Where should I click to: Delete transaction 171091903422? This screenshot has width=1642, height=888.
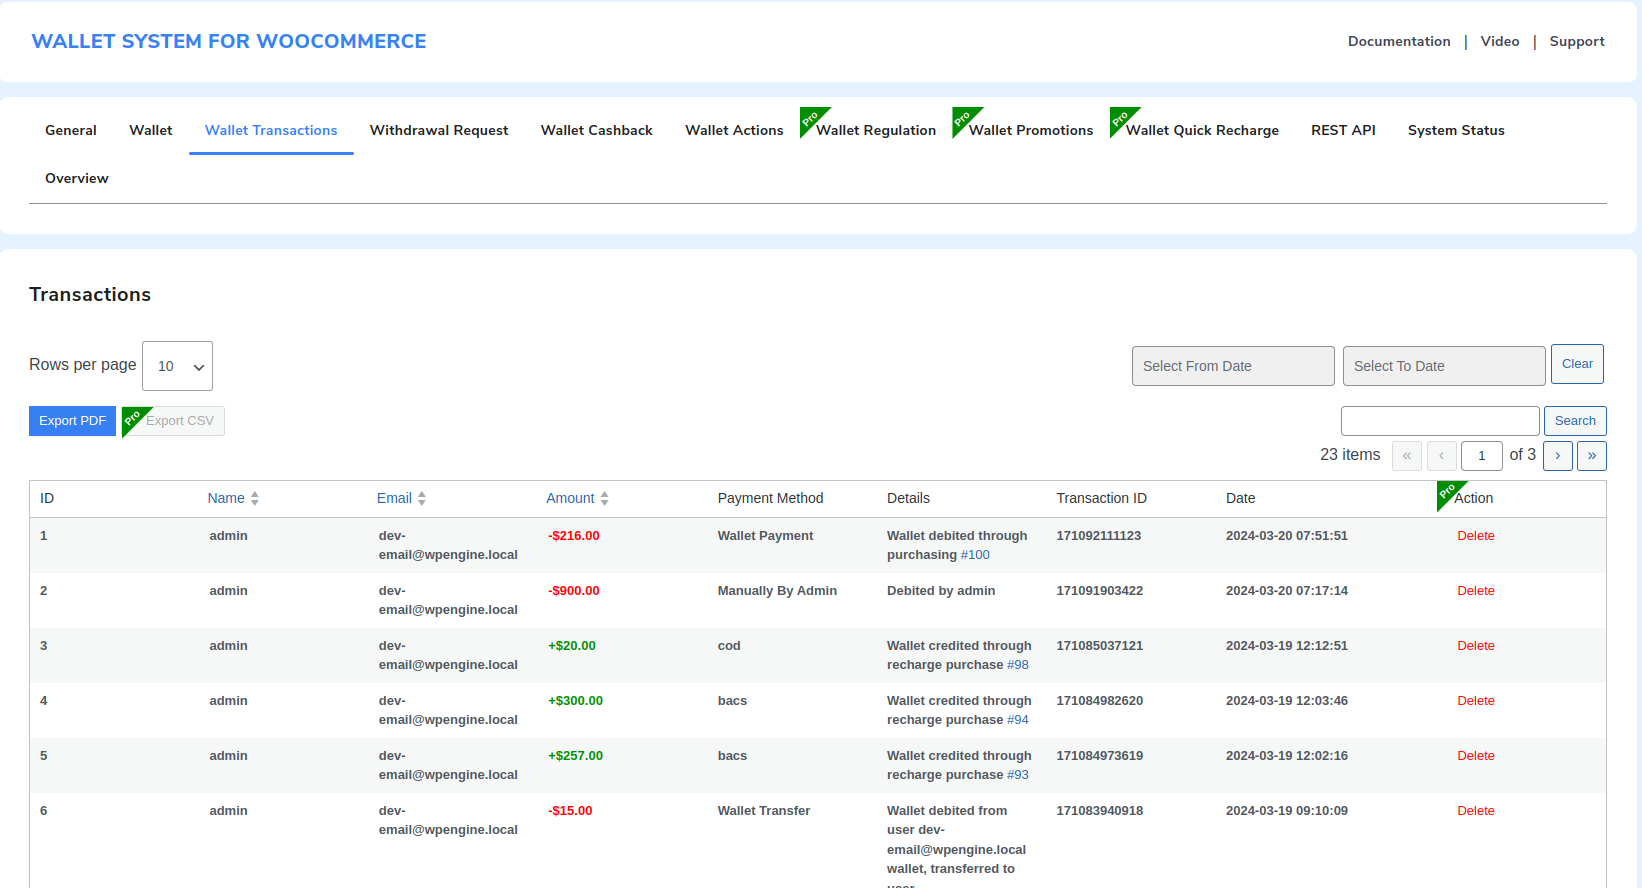pos(1475,591)
